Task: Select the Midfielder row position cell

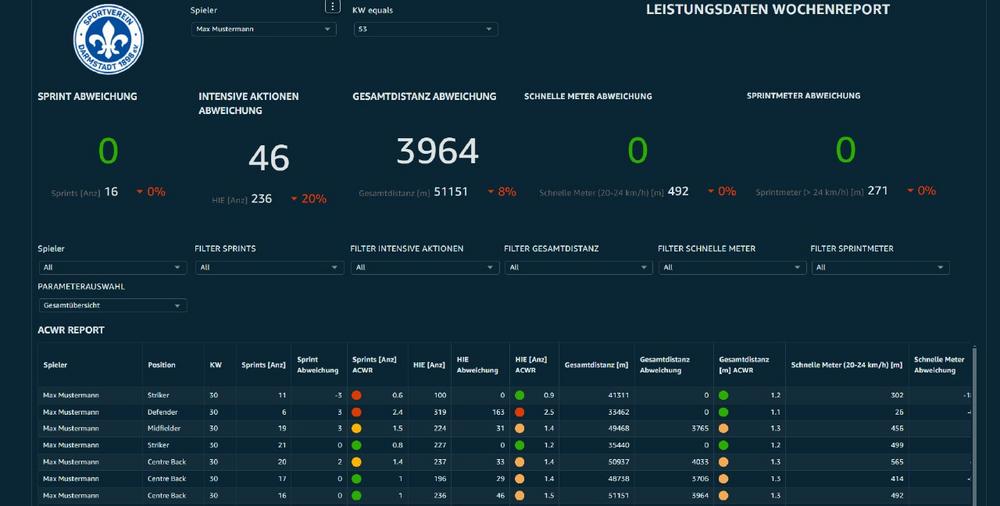Action: (164, 429)
